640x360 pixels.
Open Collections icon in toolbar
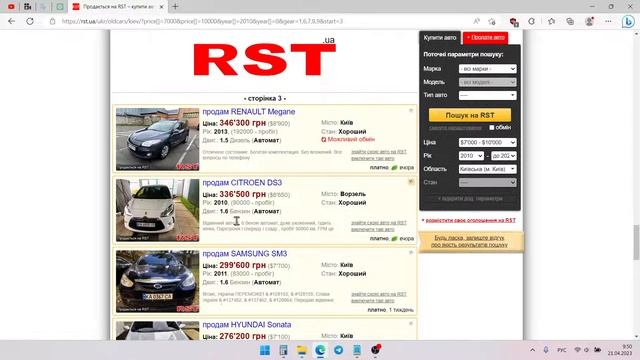coord(570,21)
